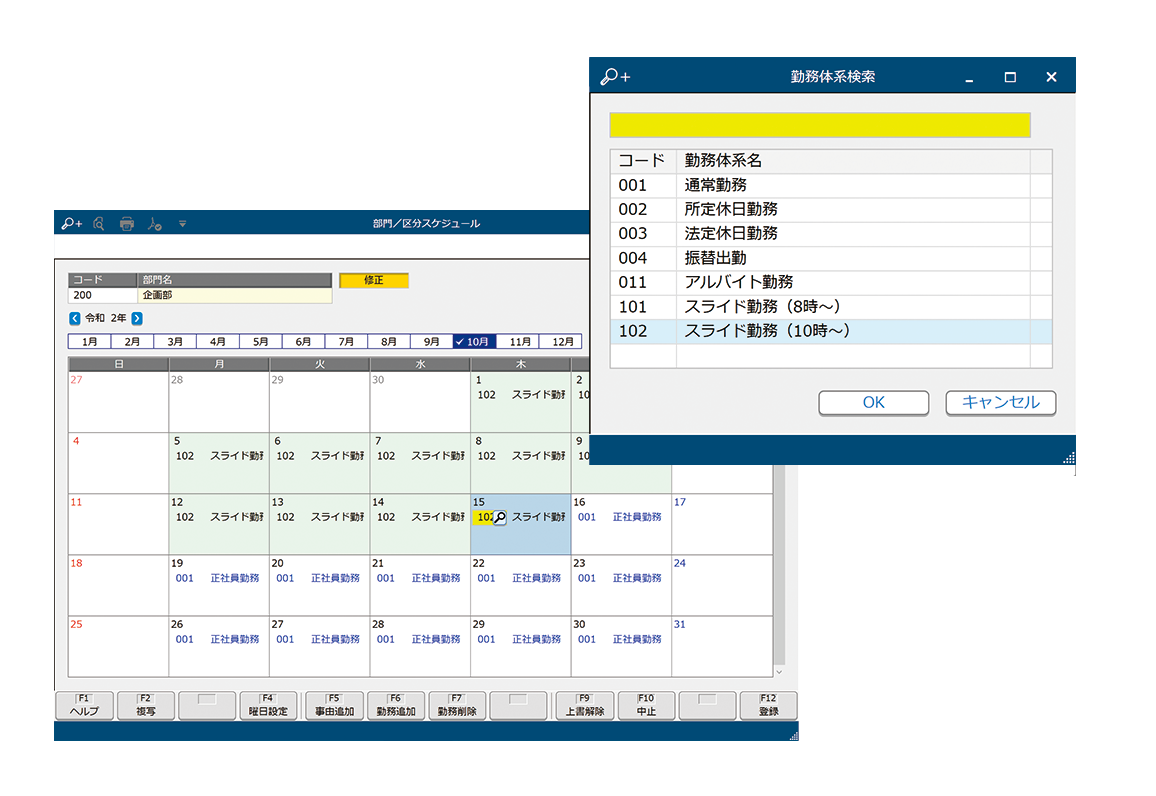The width and height of the screenshot is (1156, 796).
Task: Click the F10 中止 button
Action: tap(646, 705)
